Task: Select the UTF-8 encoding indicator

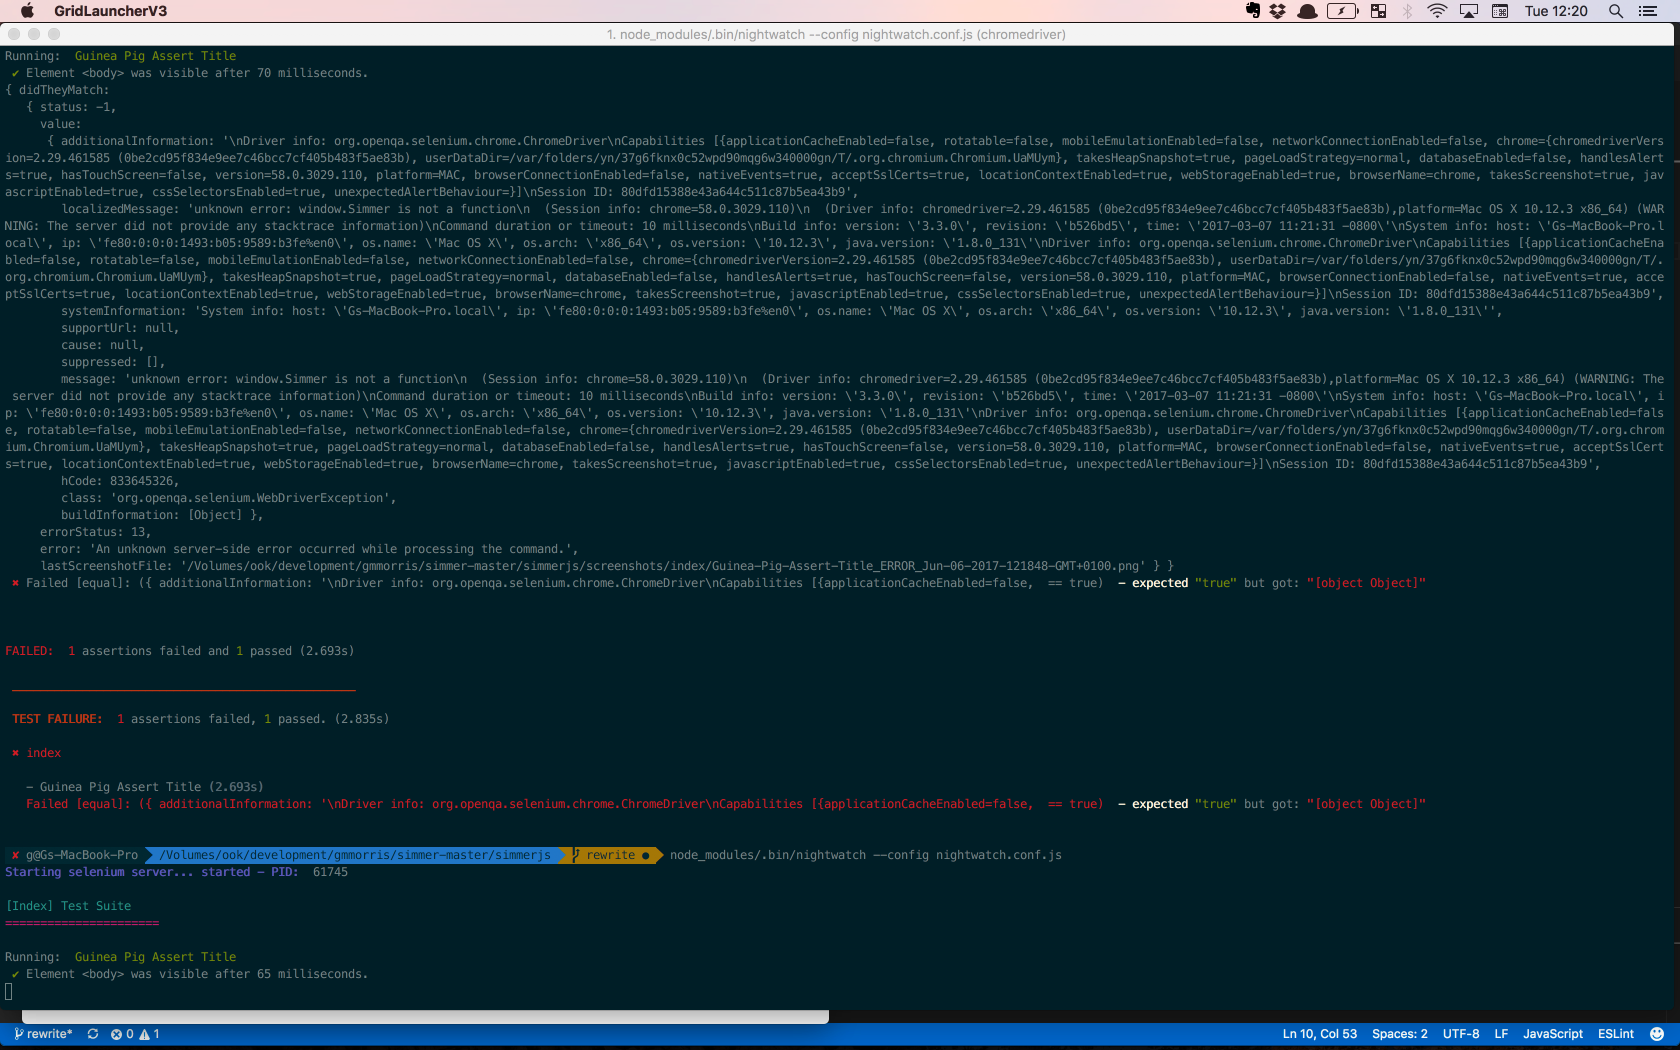Action: [1460, 1034]
